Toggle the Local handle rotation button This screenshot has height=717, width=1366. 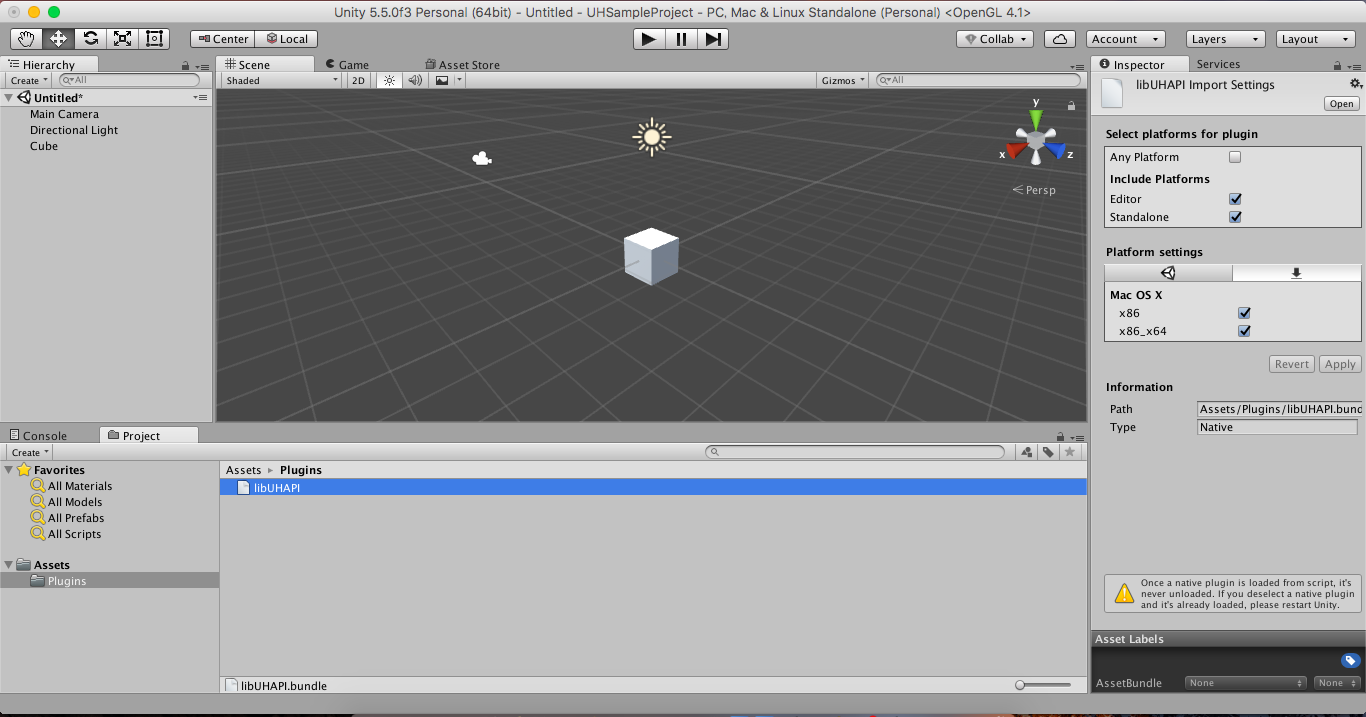pyautogui.click(x=286, y=39)
